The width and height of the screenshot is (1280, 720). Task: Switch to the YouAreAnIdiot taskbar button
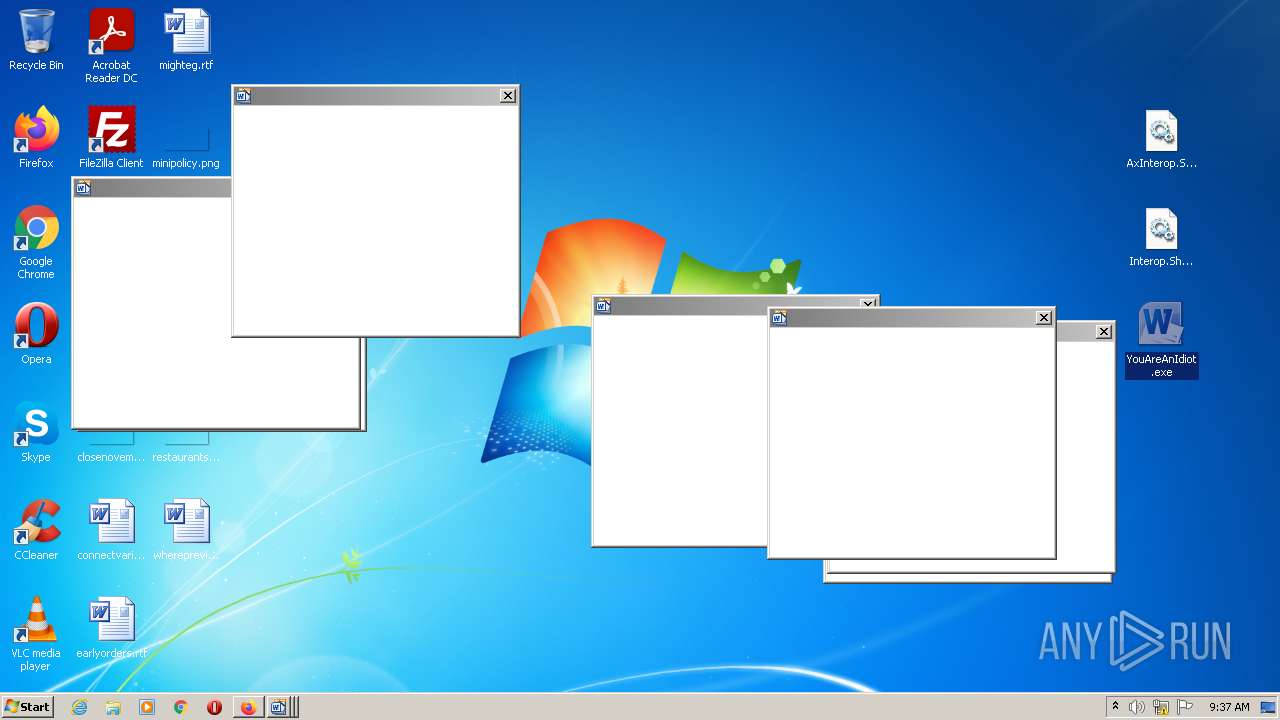[x=279, y=707]
